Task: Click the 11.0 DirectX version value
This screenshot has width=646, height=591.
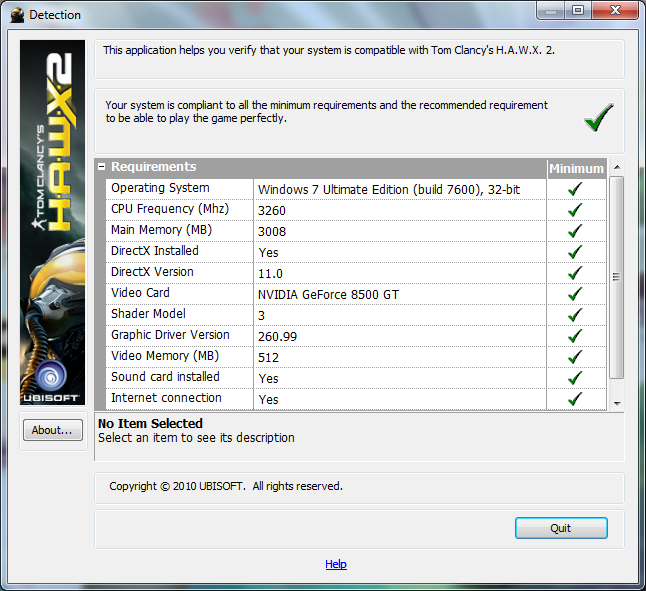Action: point(270,274)
